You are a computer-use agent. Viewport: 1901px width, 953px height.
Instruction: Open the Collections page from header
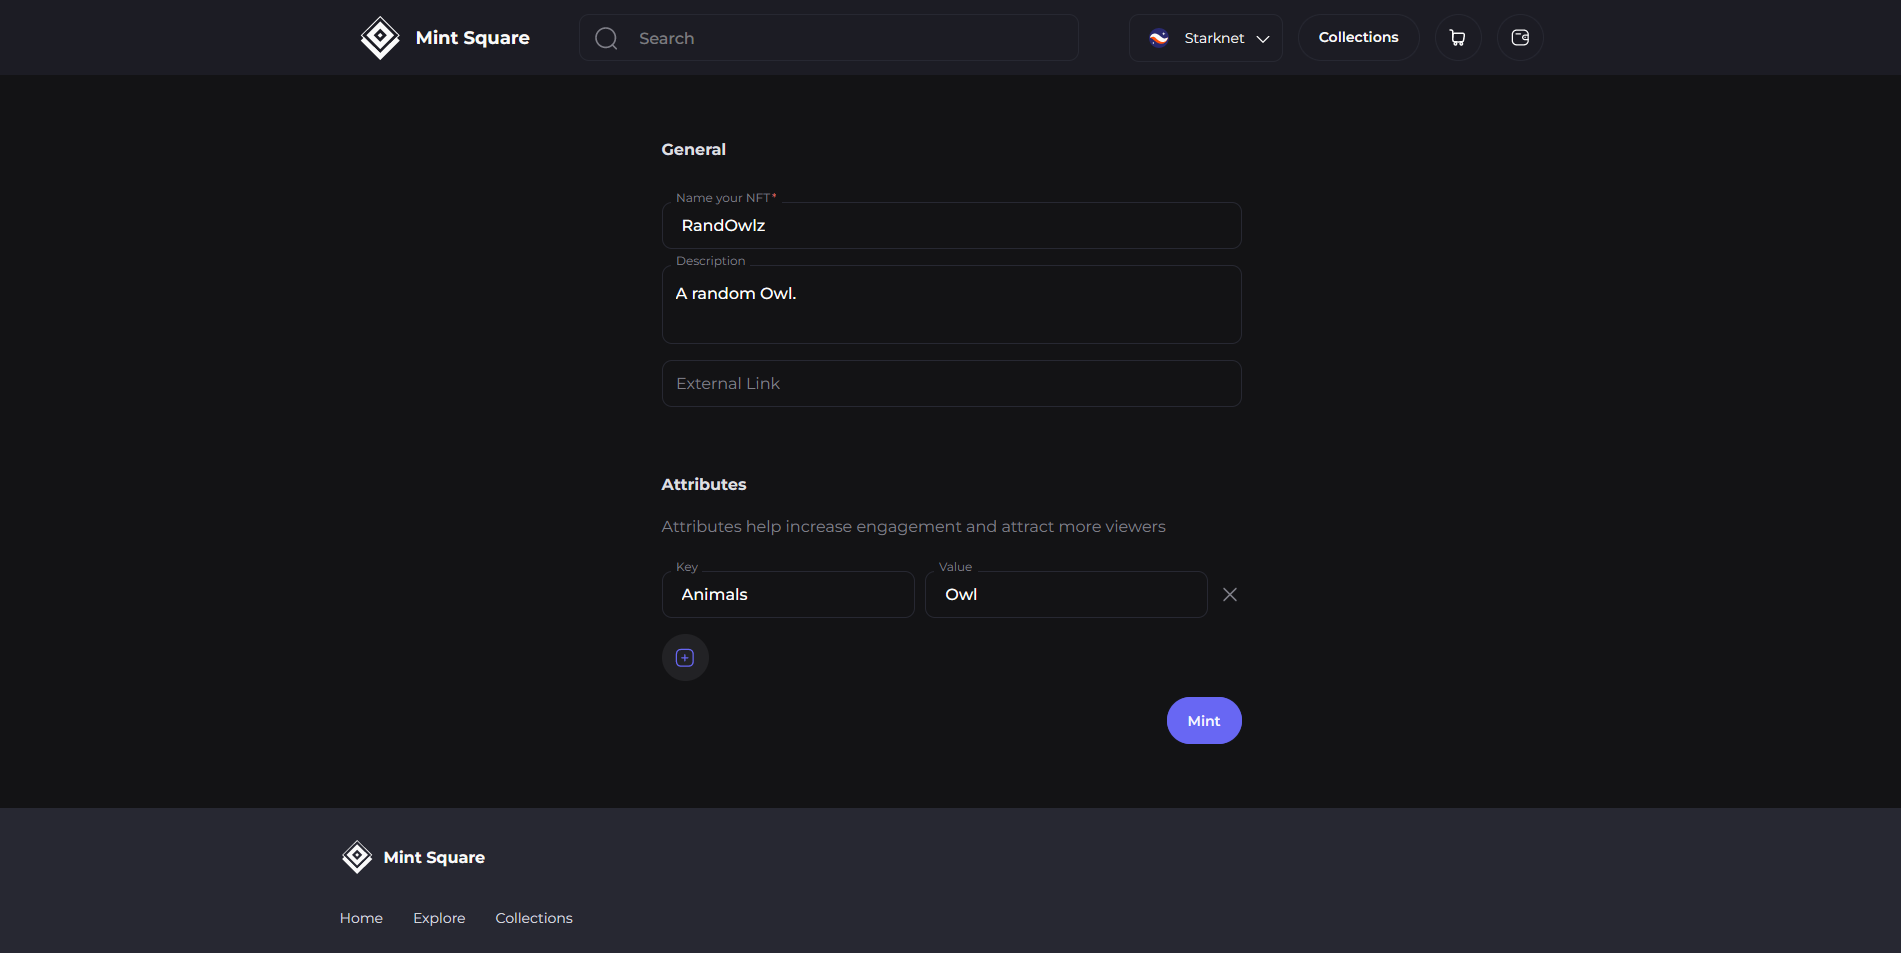(x=1358, y=38)
